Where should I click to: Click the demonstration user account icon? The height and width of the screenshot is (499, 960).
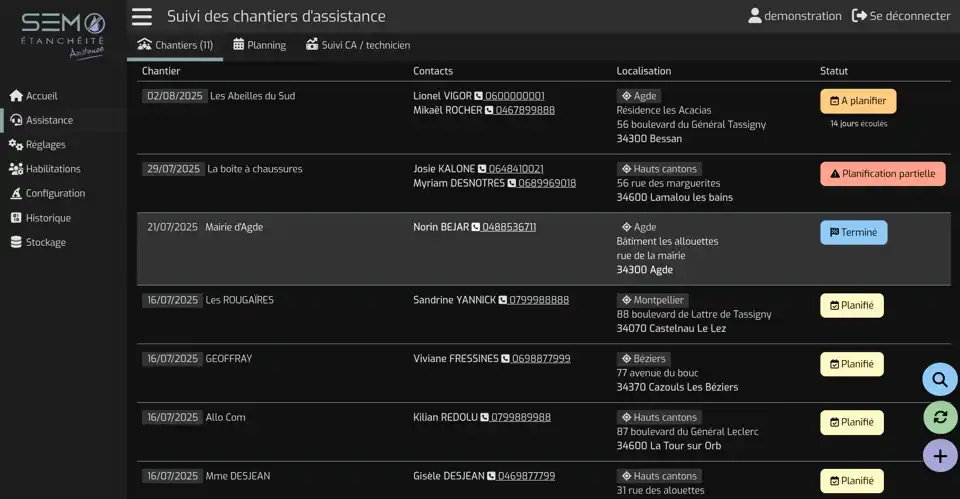click(x=755, y=16)
